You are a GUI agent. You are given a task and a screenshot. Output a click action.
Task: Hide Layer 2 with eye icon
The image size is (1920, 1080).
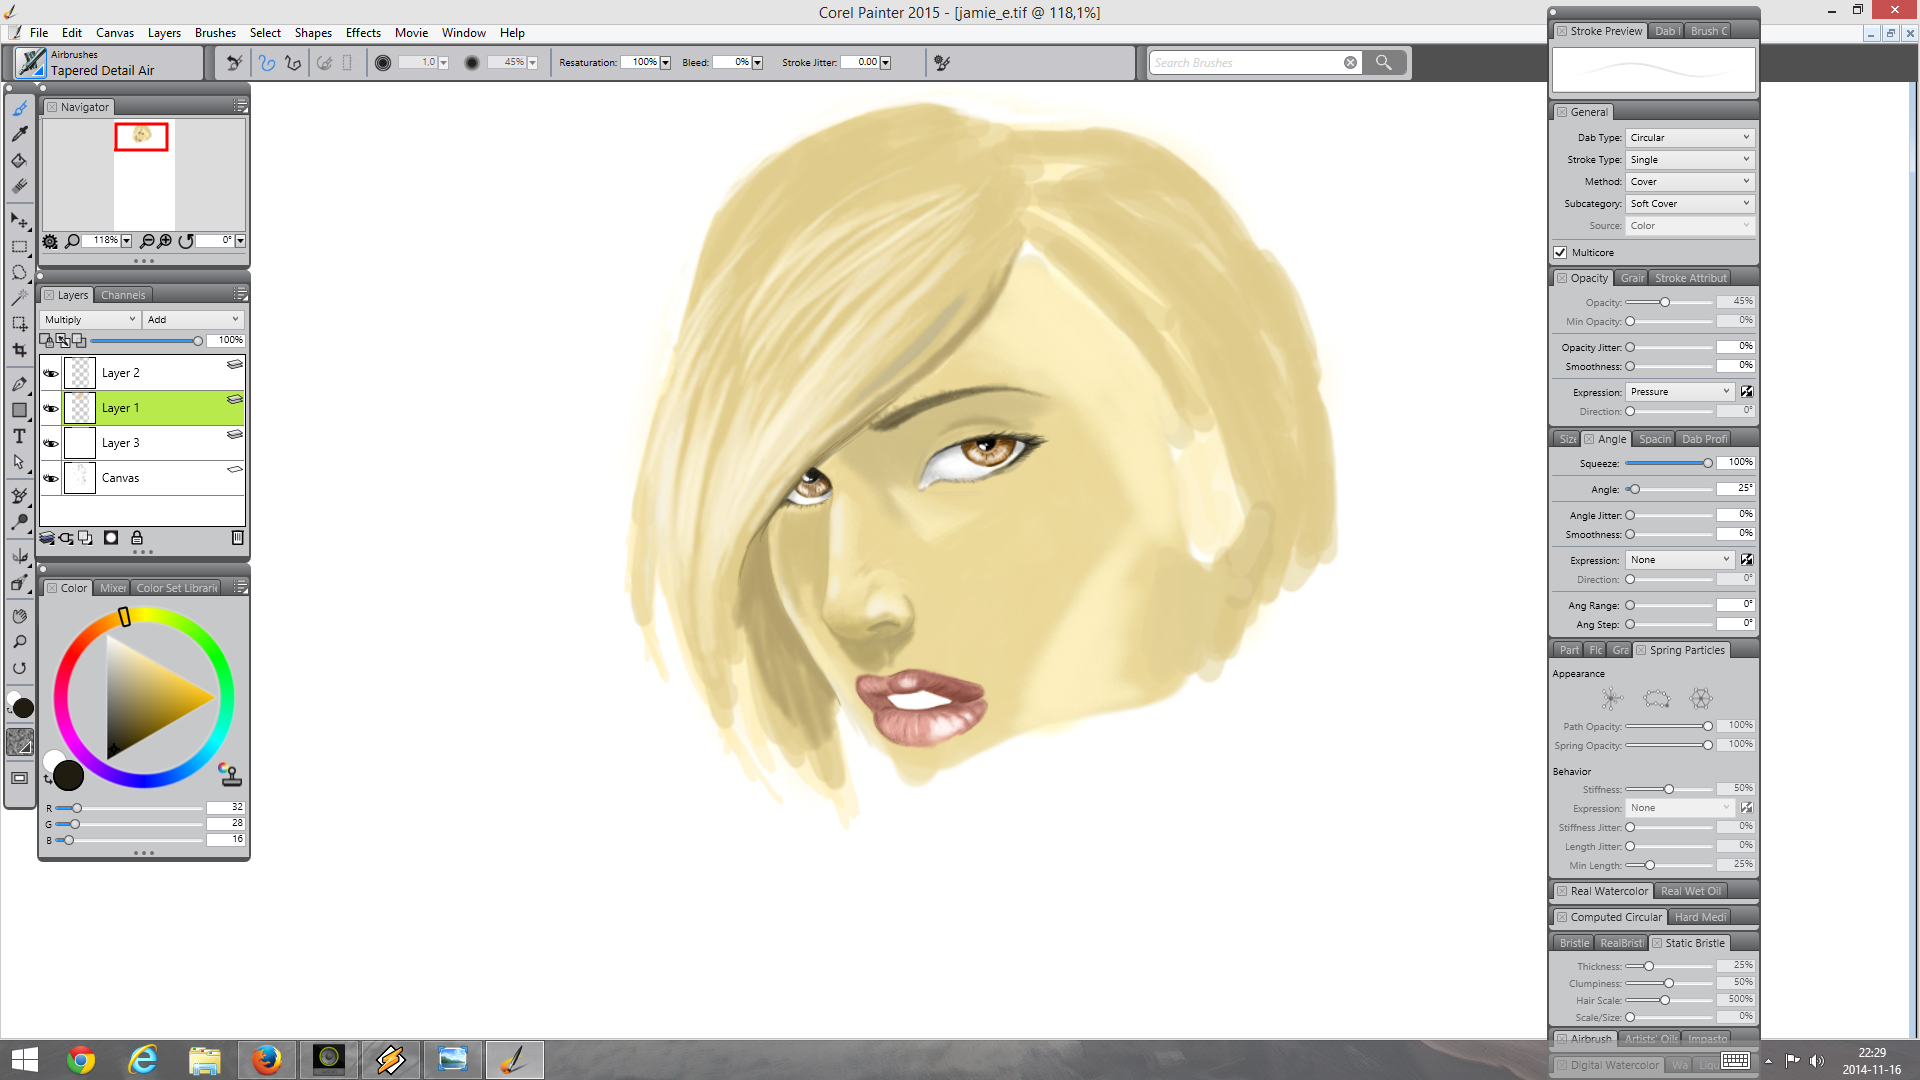click(50, 373)
